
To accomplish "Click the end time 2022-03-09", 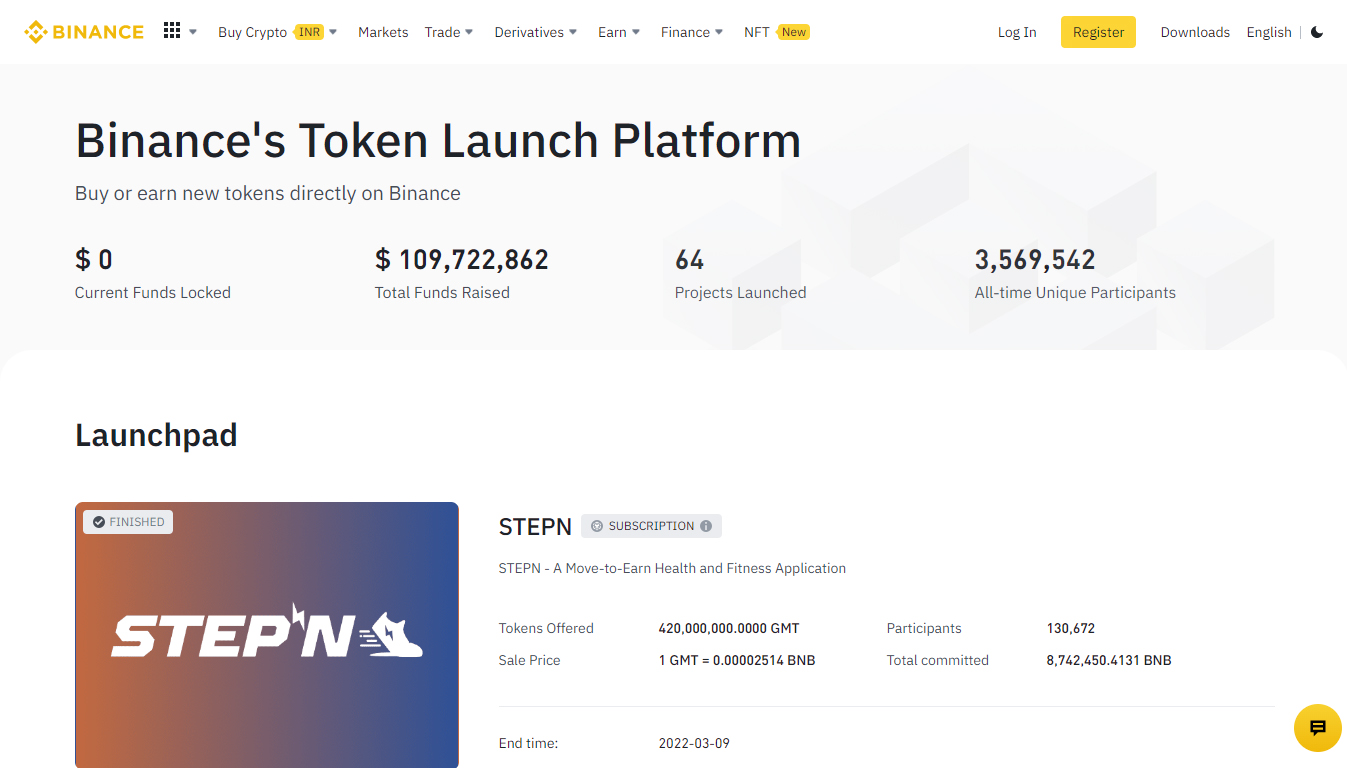I will click(694, 743).
